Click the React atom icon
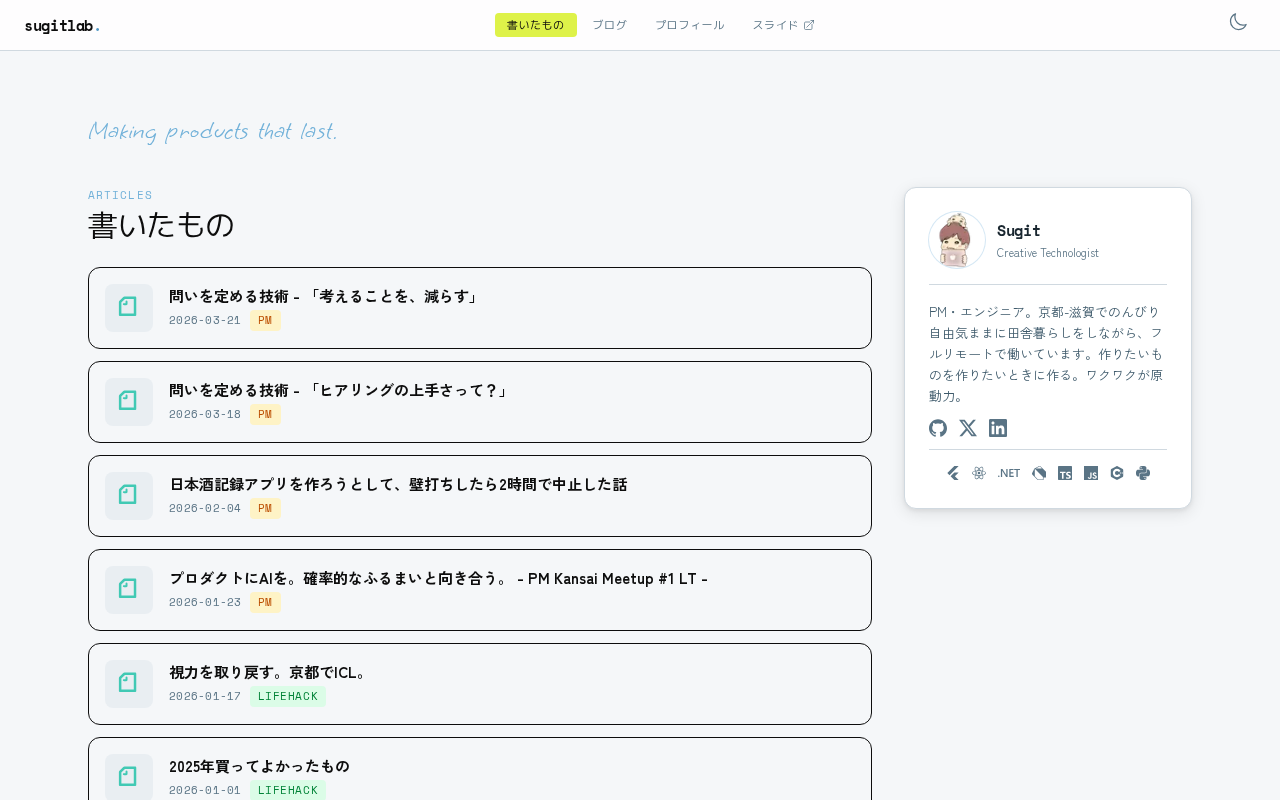The height and width of the screenshot is (800, 1280). pos(979,473)
